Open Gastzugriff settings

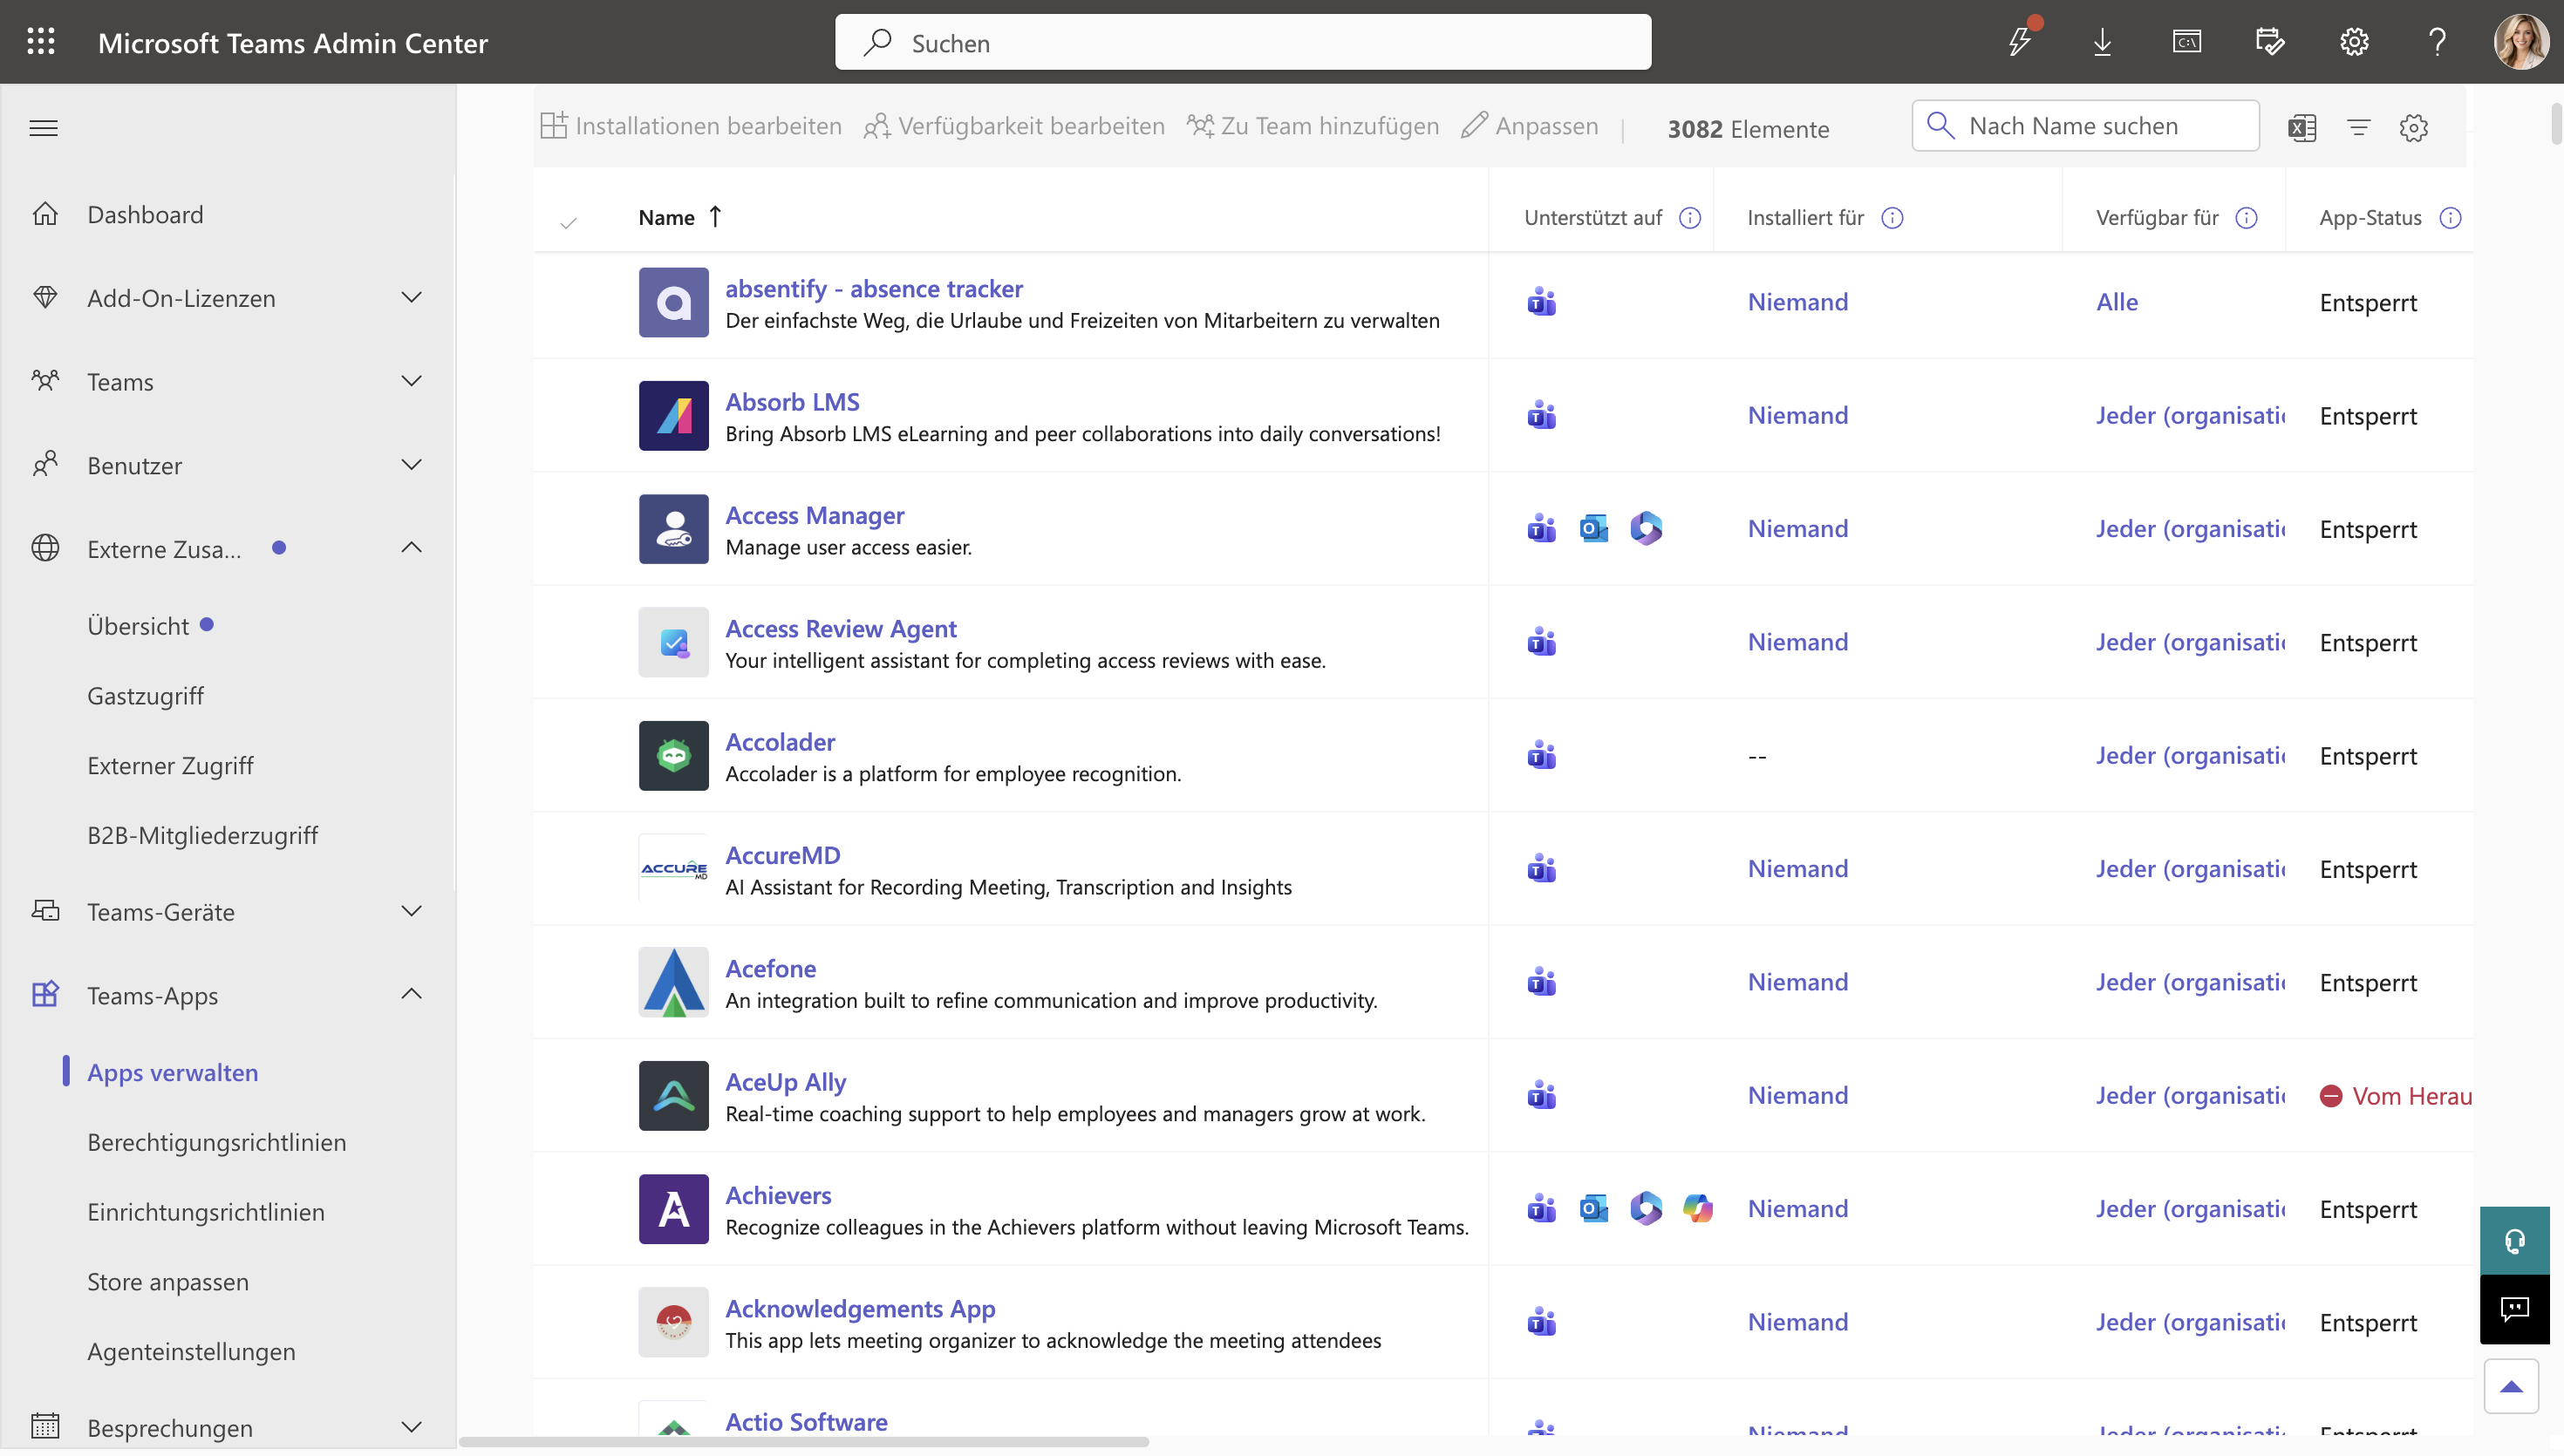point(145,696)
